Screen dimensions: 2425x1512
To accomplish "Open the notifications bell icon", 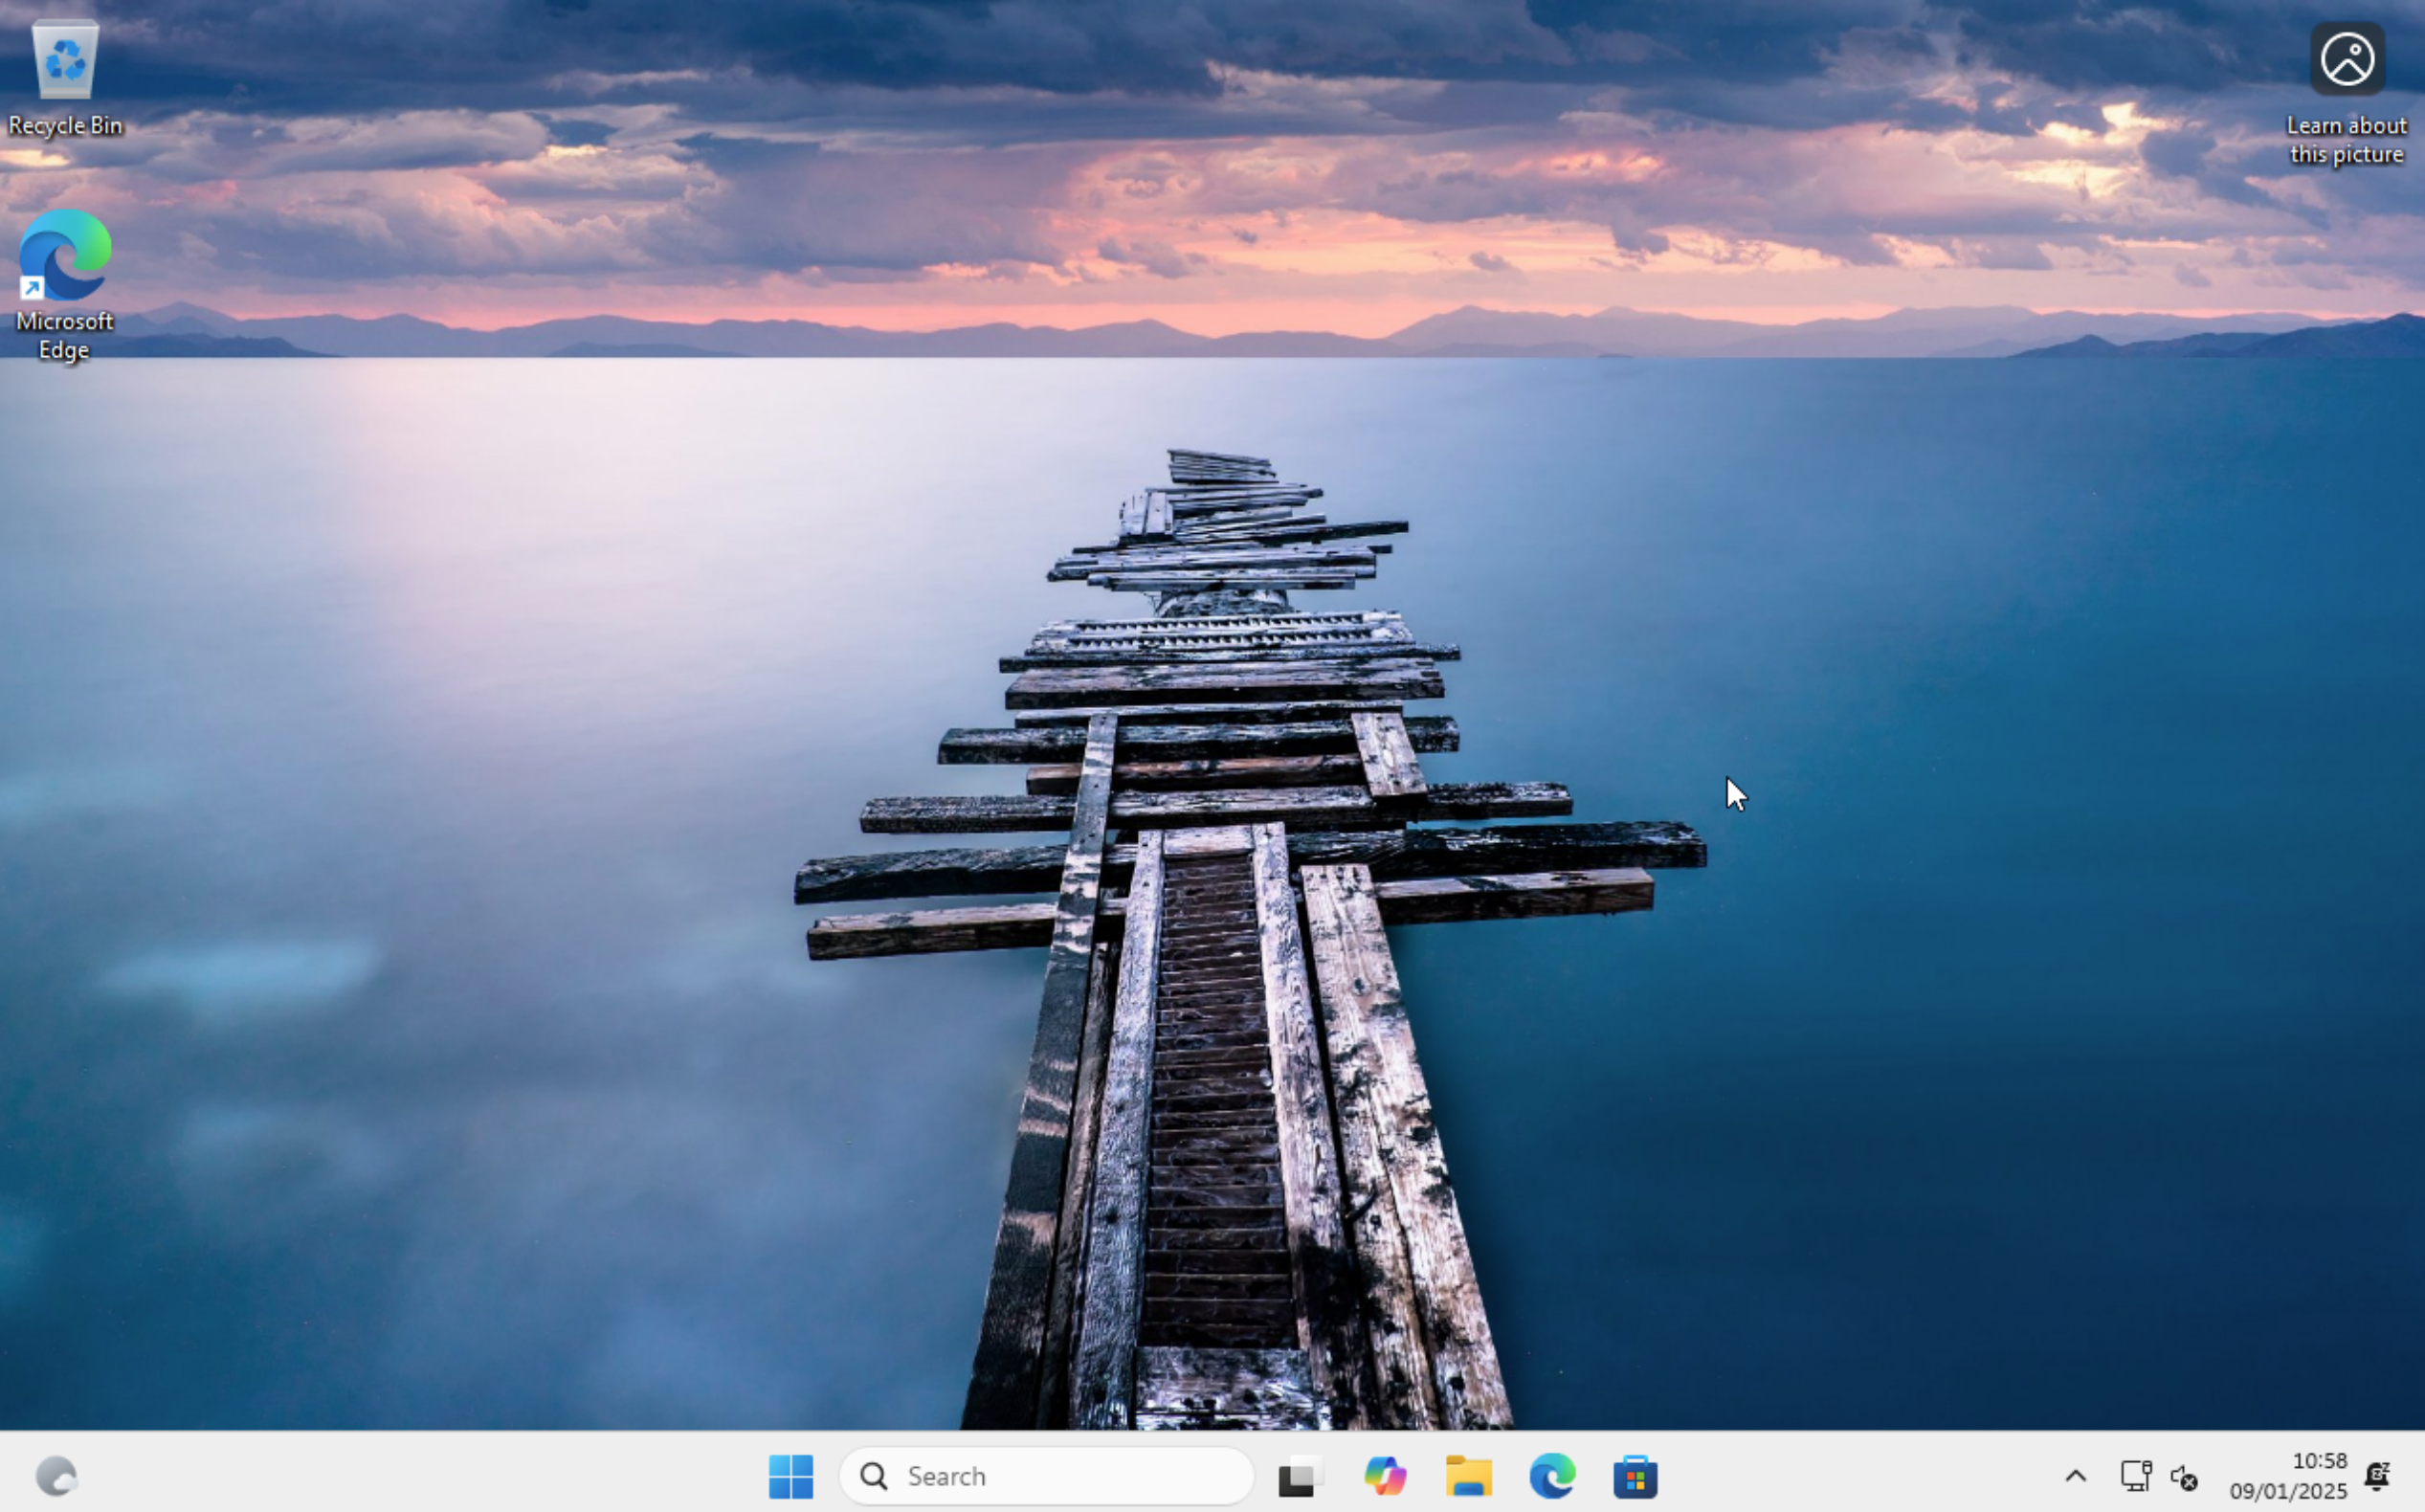I will click(x=2377, y=1476).
